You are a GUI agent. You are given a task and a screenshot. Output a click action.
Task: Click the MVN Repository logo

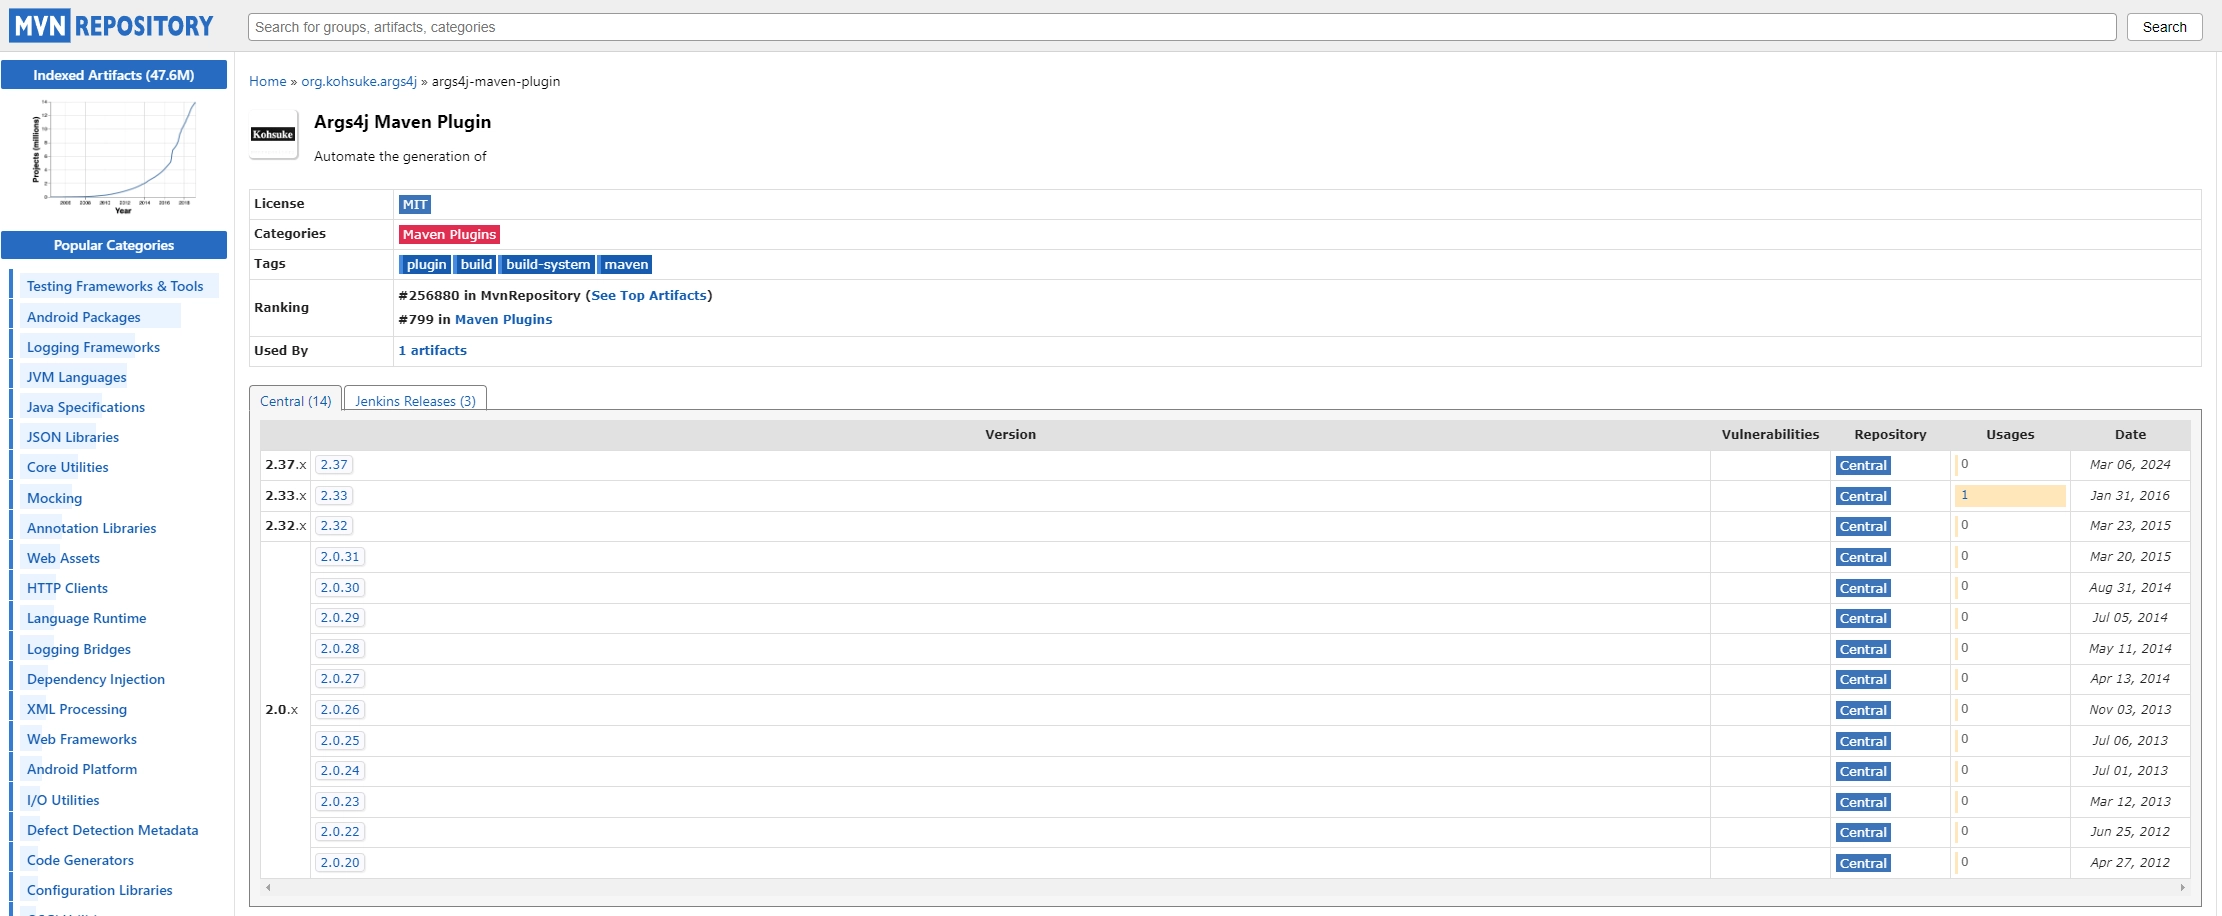pos(110,25)
